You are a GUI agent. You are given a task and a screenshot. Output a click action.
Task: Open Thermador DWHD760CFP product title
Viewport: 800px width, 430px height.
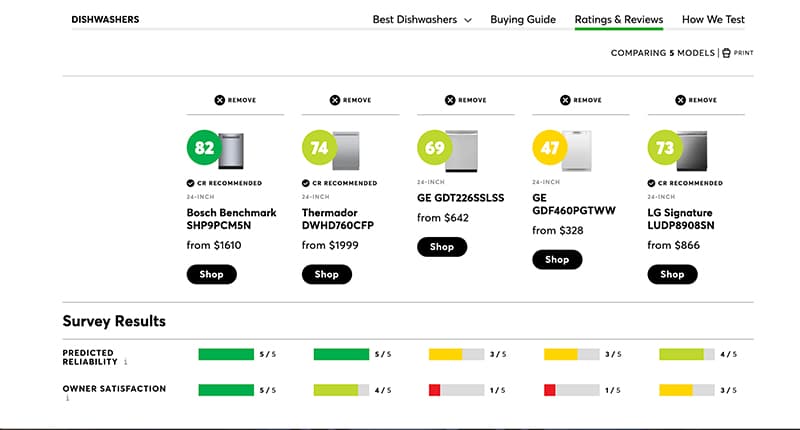click(x=338, y=219)
